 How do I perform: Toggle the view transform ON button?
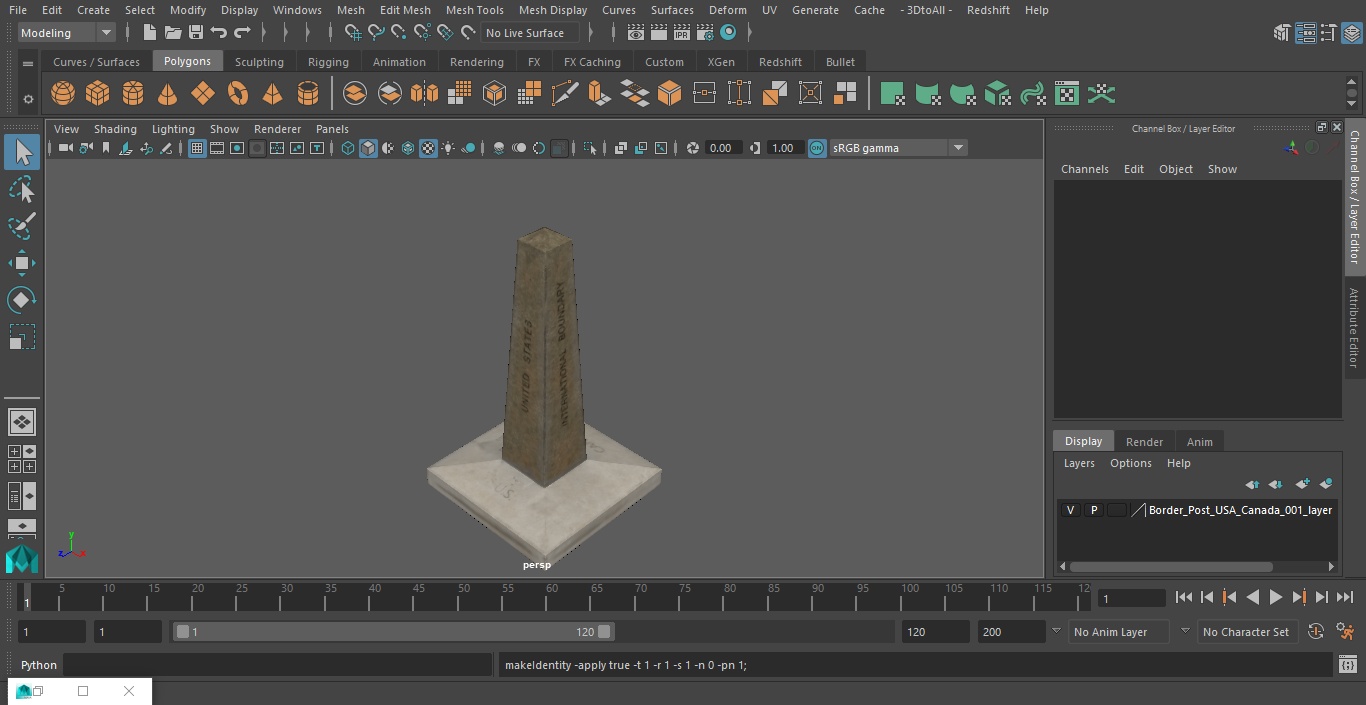[817, 148]
